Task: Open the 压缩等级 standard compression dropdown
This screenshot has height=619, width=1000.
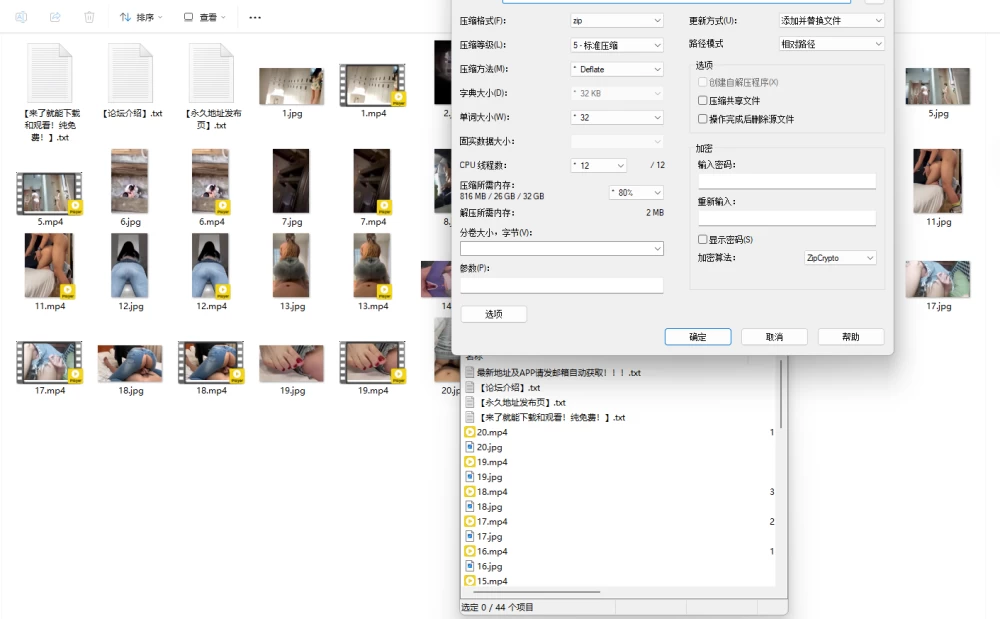Action: tap(617, 45)
